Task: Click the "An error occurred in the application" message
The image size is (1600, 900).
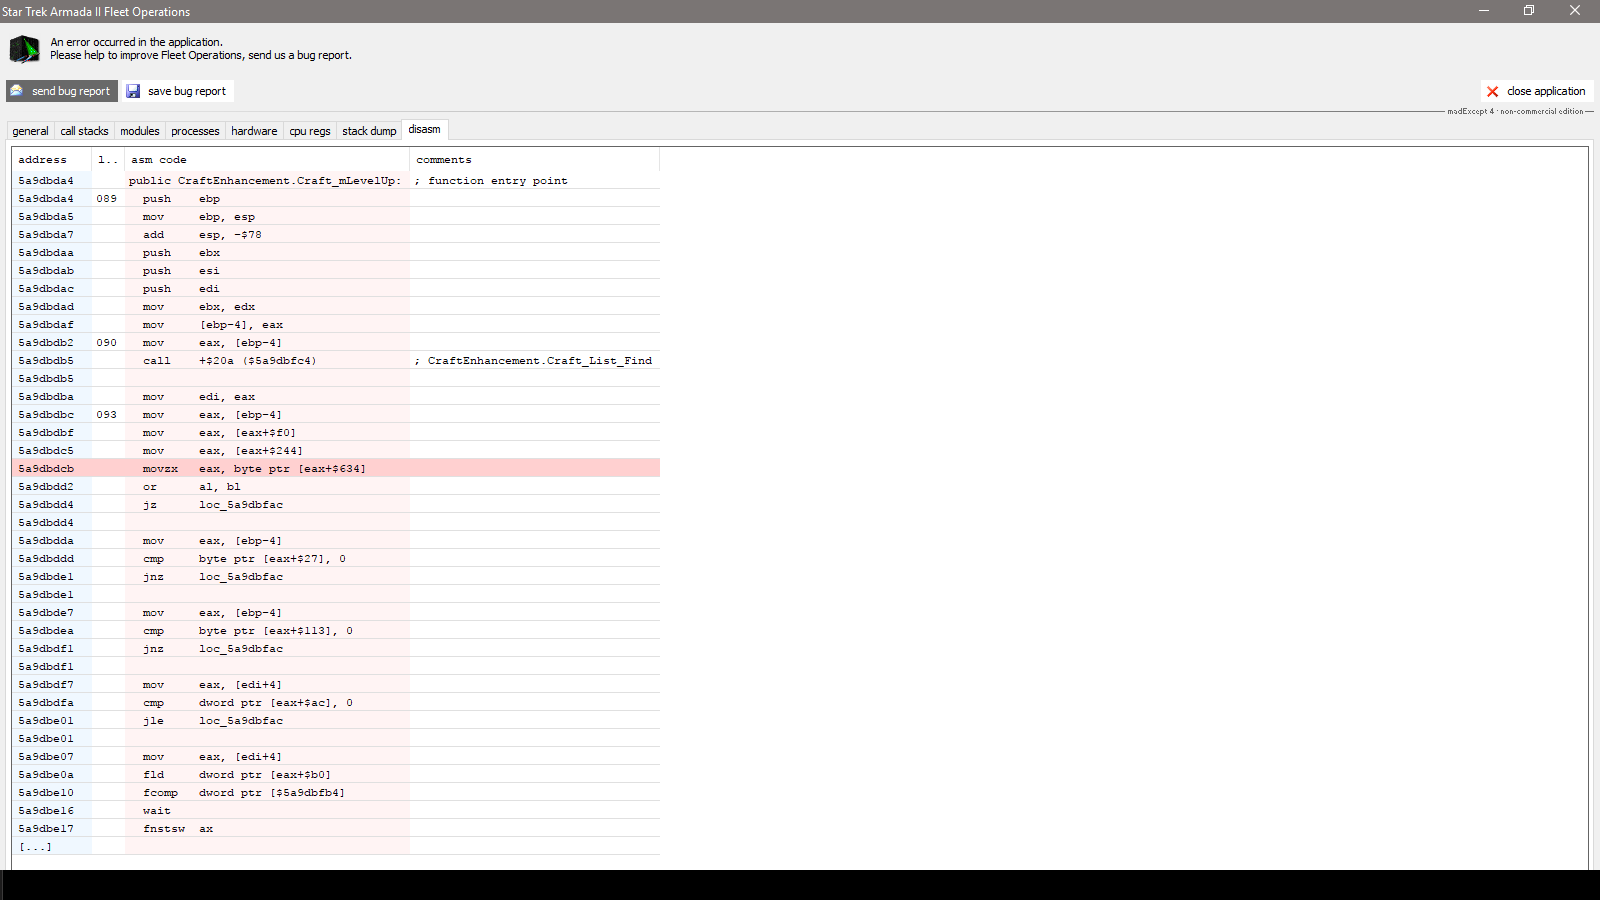Action: coord(137,42)
